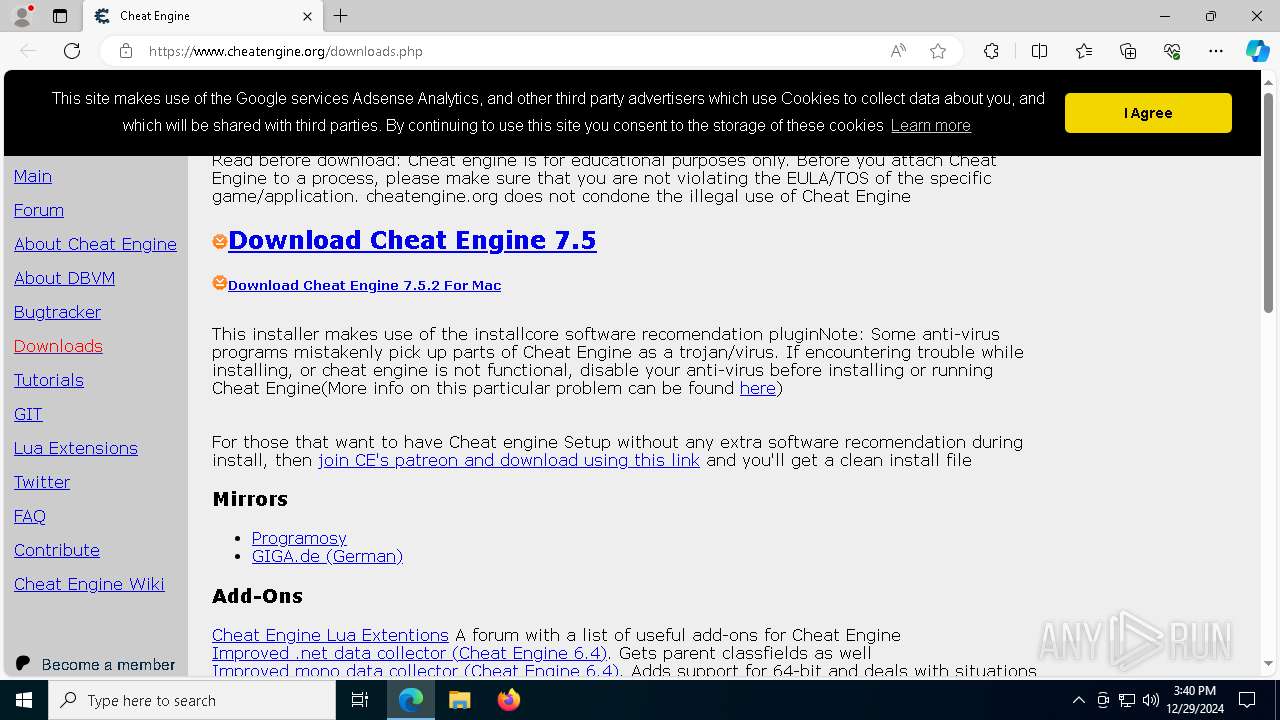Viewport: 1280px width, 720px height.
Task: Refresh the page with reload icon
Action: tap(72, 51)
